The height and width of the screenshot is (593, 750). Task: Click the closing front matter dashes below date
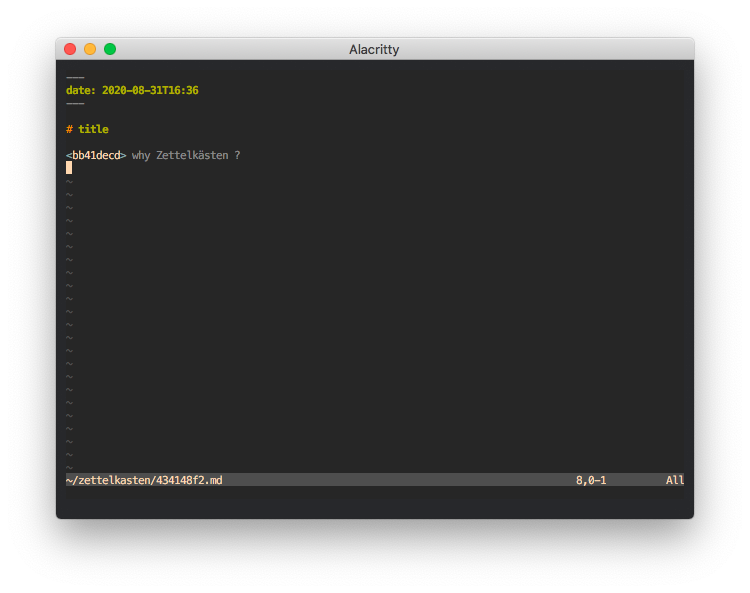point(75,103)
